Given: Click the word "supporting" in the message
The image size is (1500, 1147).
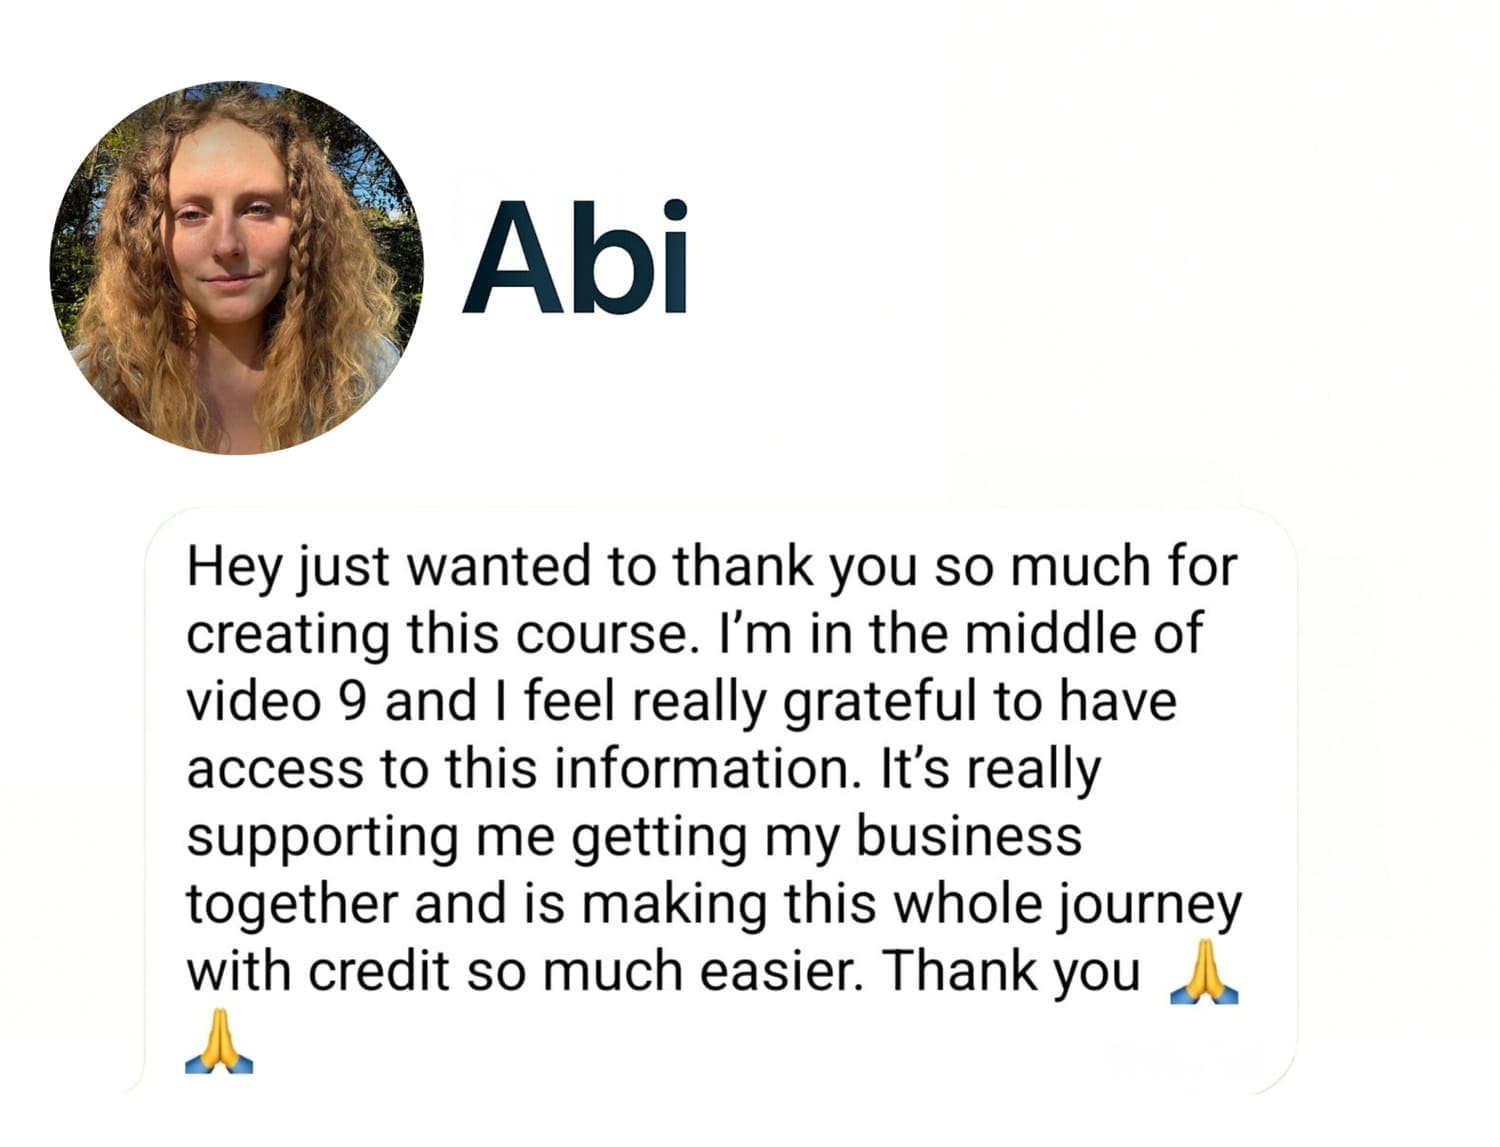Looking at the screenshot, I should [322, 837].
